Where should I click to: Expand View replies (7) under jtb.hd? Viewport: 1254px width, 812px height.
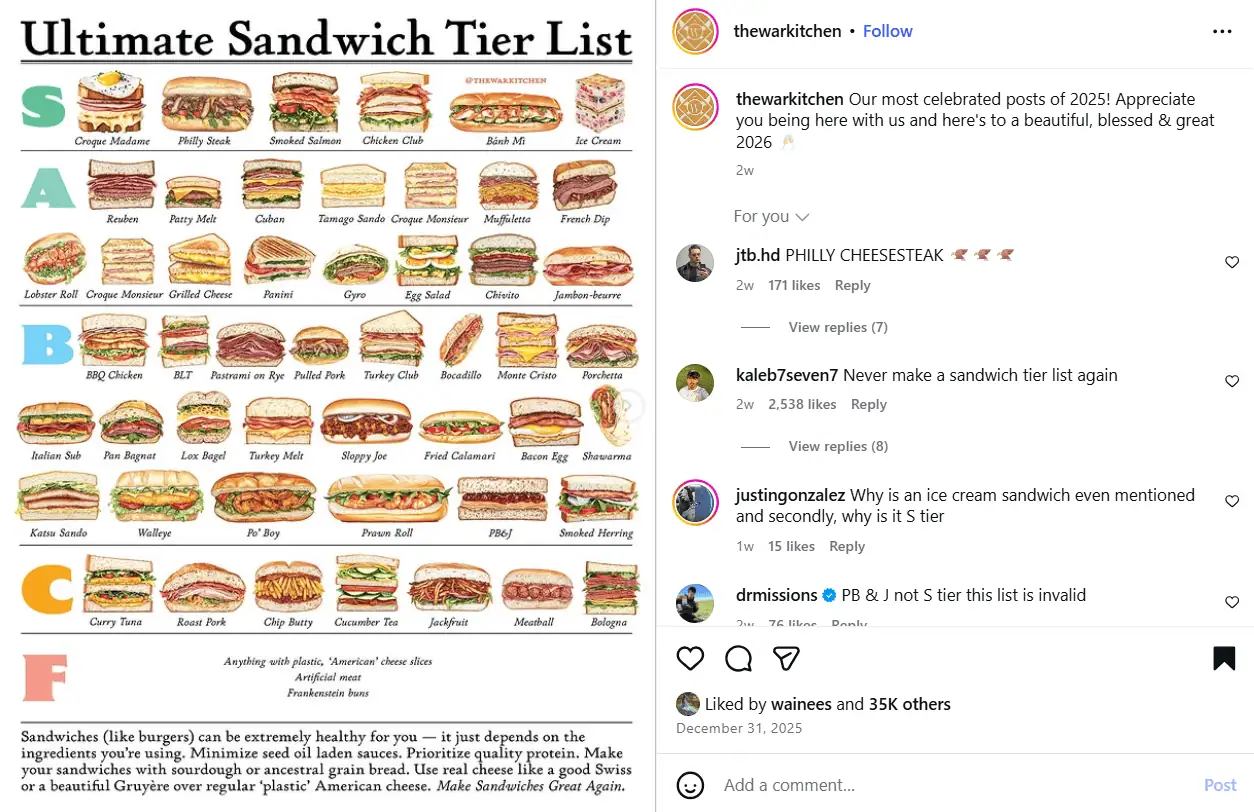(x=837, y=327)
